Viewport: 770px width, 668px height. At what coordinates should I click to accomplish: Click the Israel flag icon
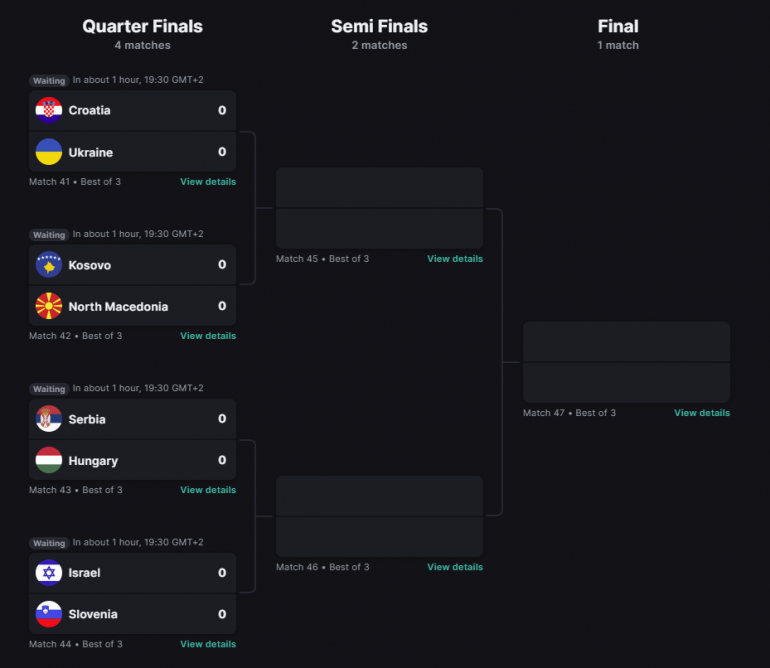pos(49,573)
